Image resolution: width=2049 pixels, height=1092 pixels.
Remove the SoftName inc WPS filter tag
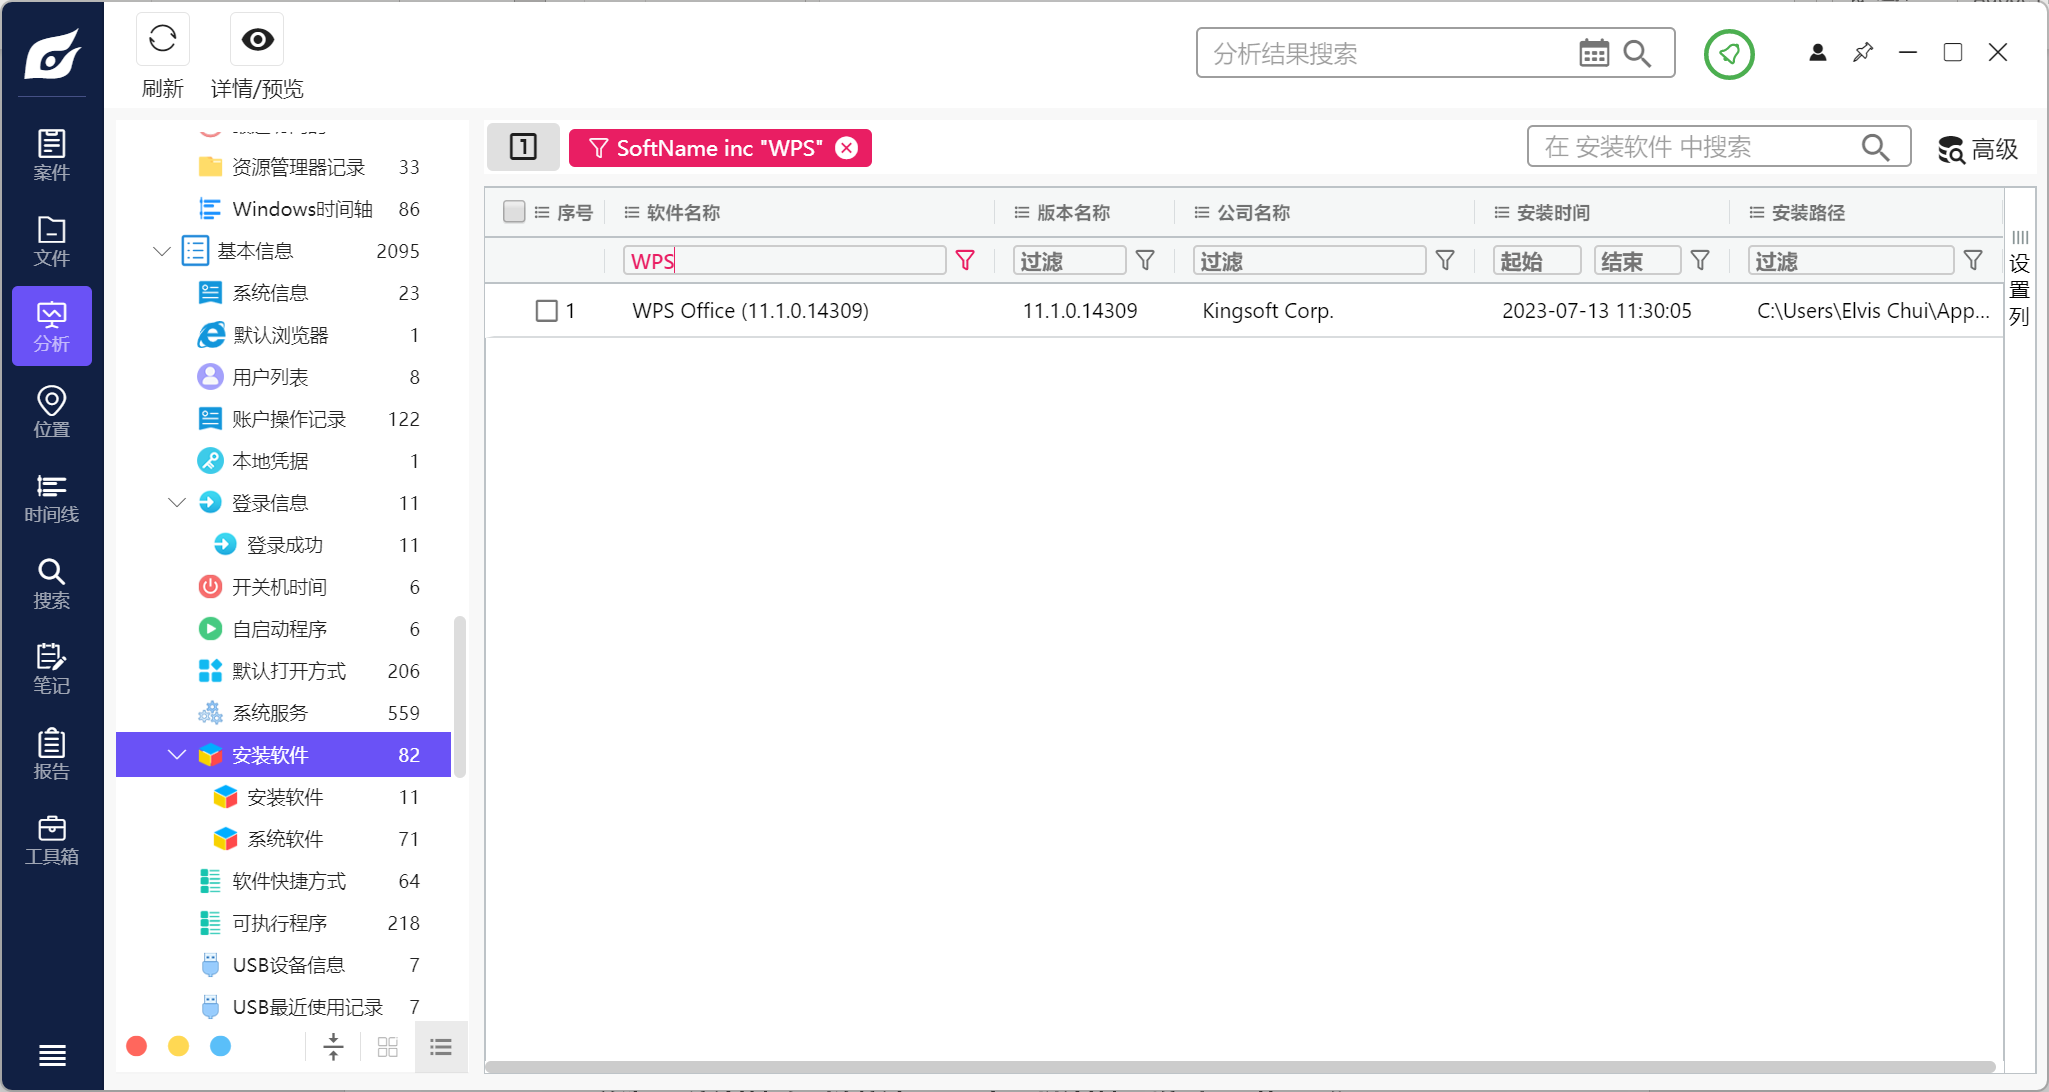[847, 148]
